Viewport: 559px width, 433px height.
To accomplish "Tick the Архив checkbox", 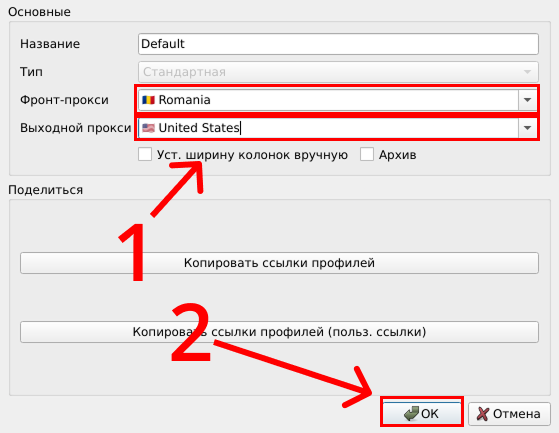I will point(366,155).
